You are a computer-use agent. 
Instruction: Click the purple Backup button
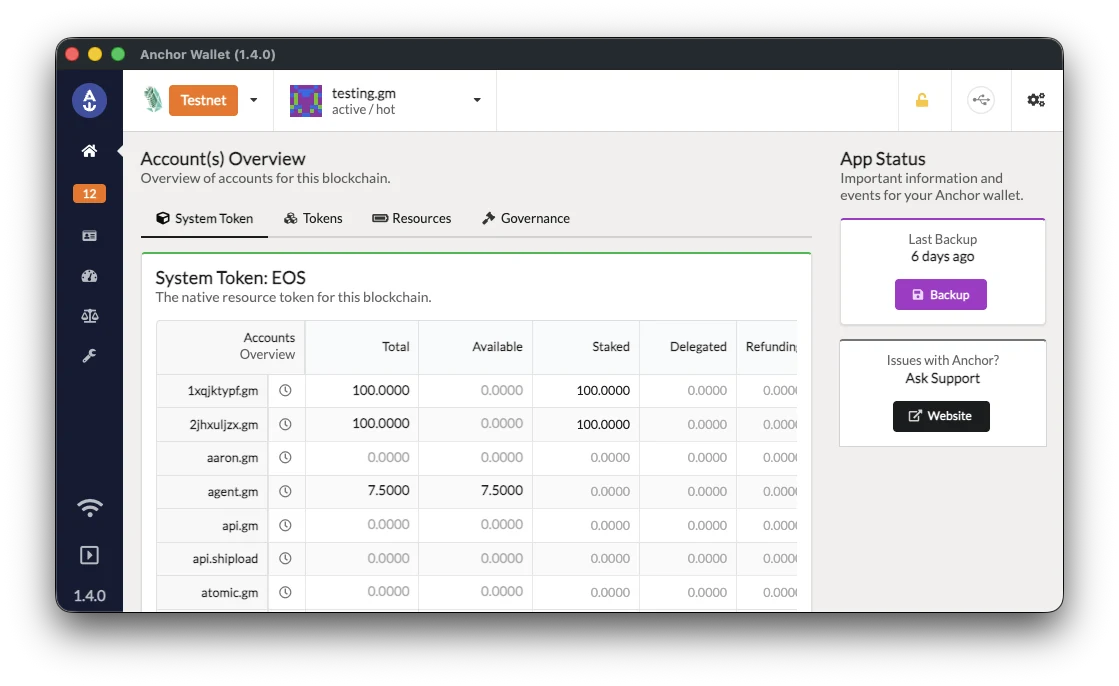941,295
